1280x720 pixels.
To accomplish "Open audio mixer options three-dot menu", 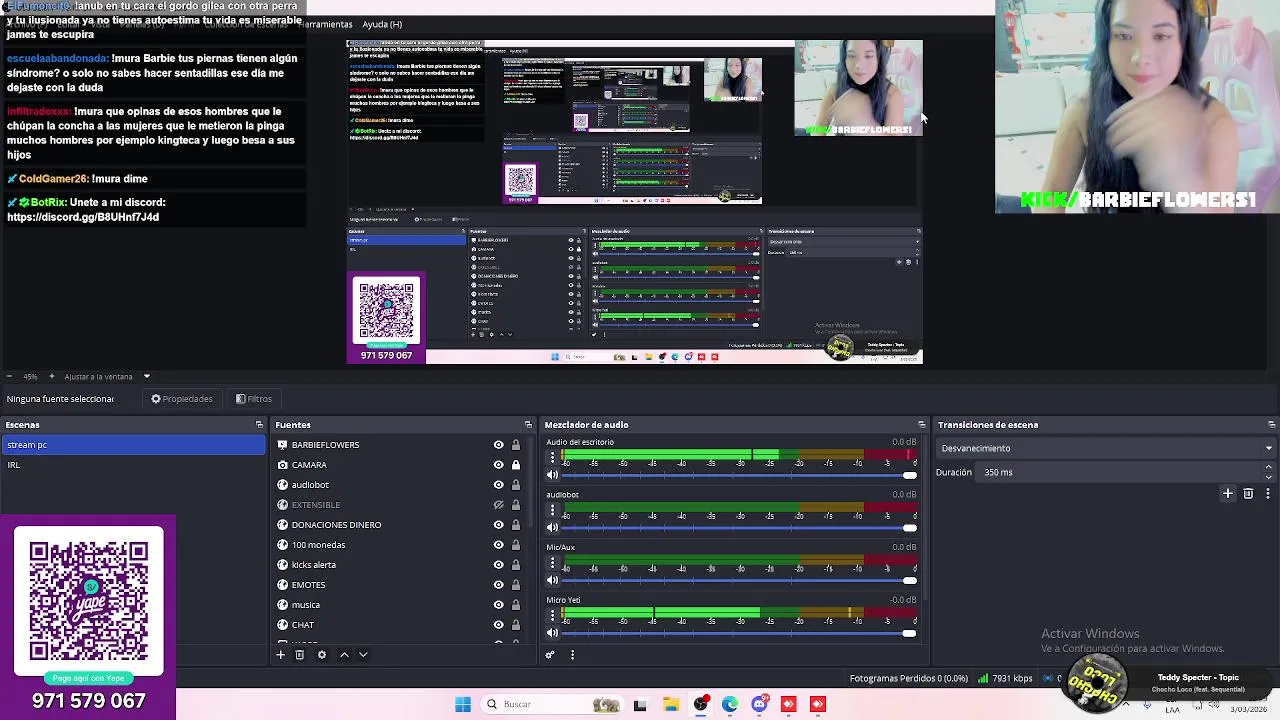I will tap(572, 655).
